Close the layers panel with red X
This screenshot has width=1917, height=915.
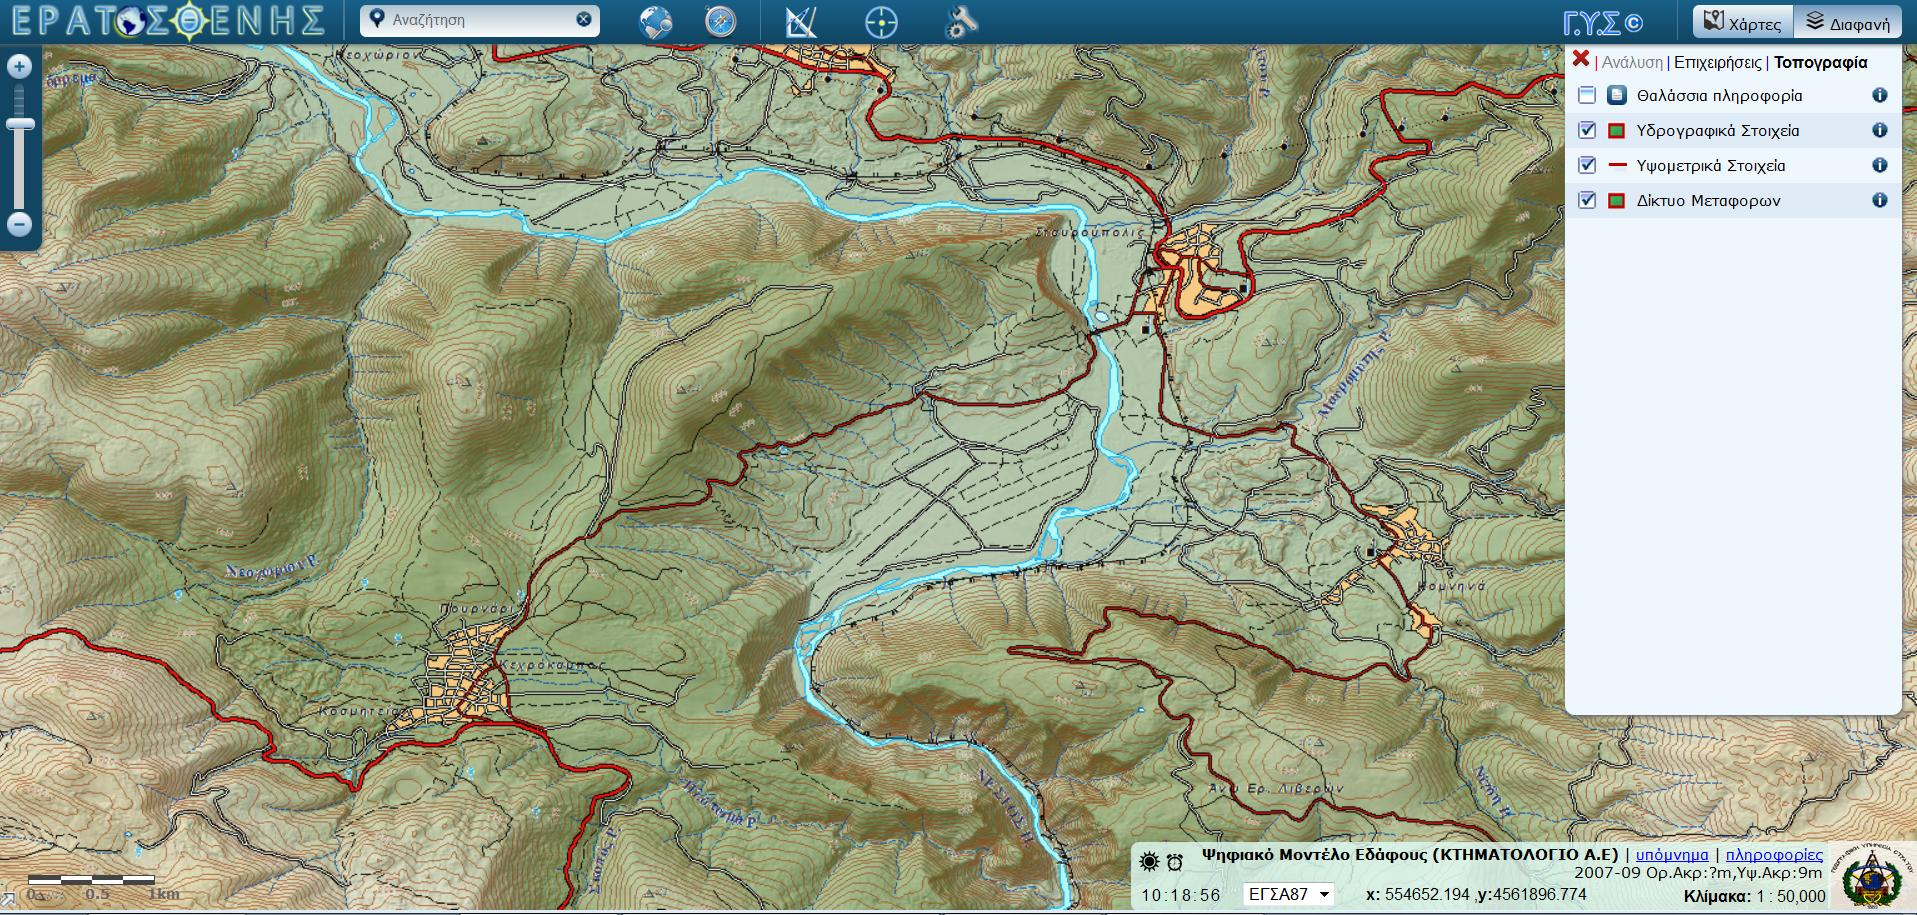pyautogui.click(x=1581, y=59)
